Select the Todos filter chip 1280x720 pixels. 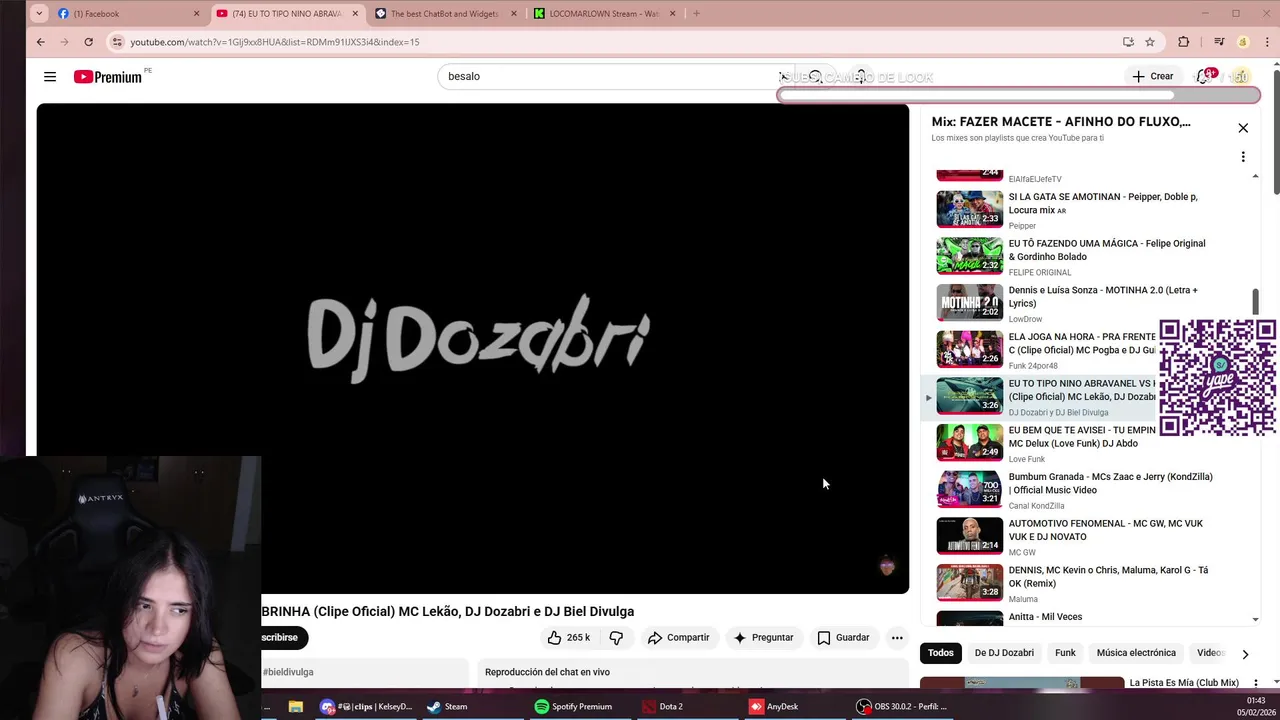(941, 653)
